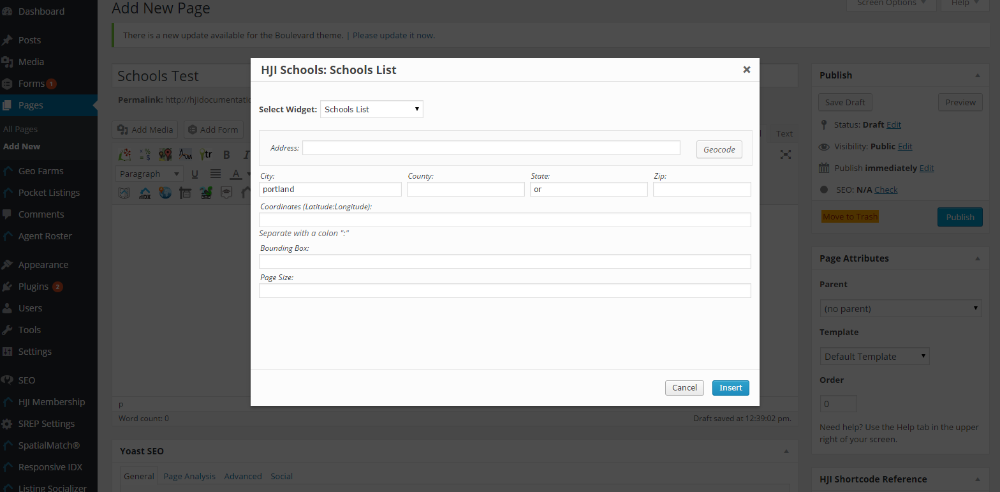
Task: Click the Preview button
Action: pos(960,102)
